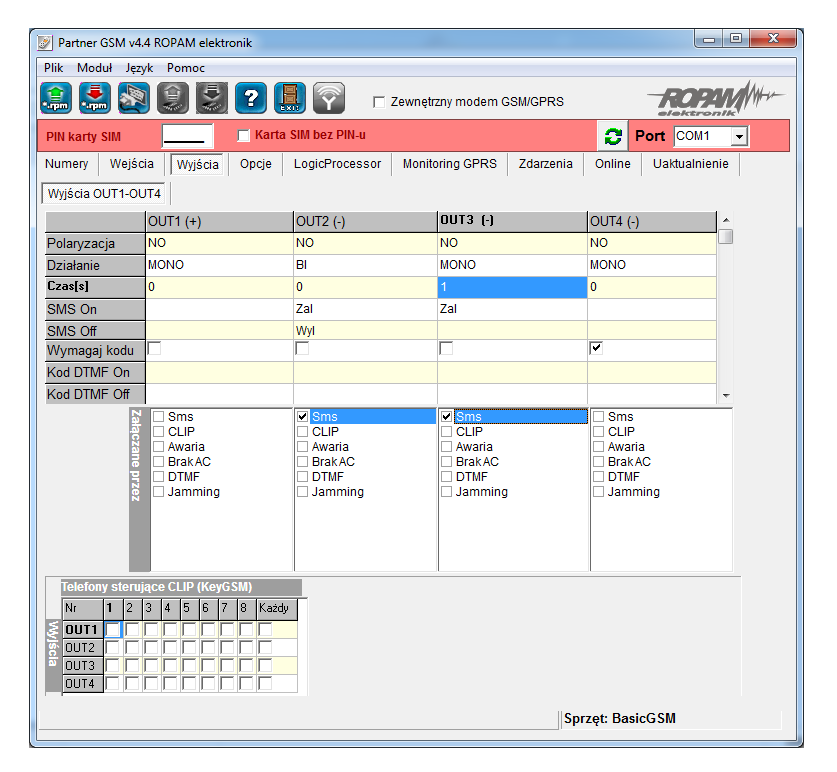The width and height of the screenshot is (837, 772).
Task: Click the grayed-out down-arrow module icon
Action: click(x=211, y=98)
